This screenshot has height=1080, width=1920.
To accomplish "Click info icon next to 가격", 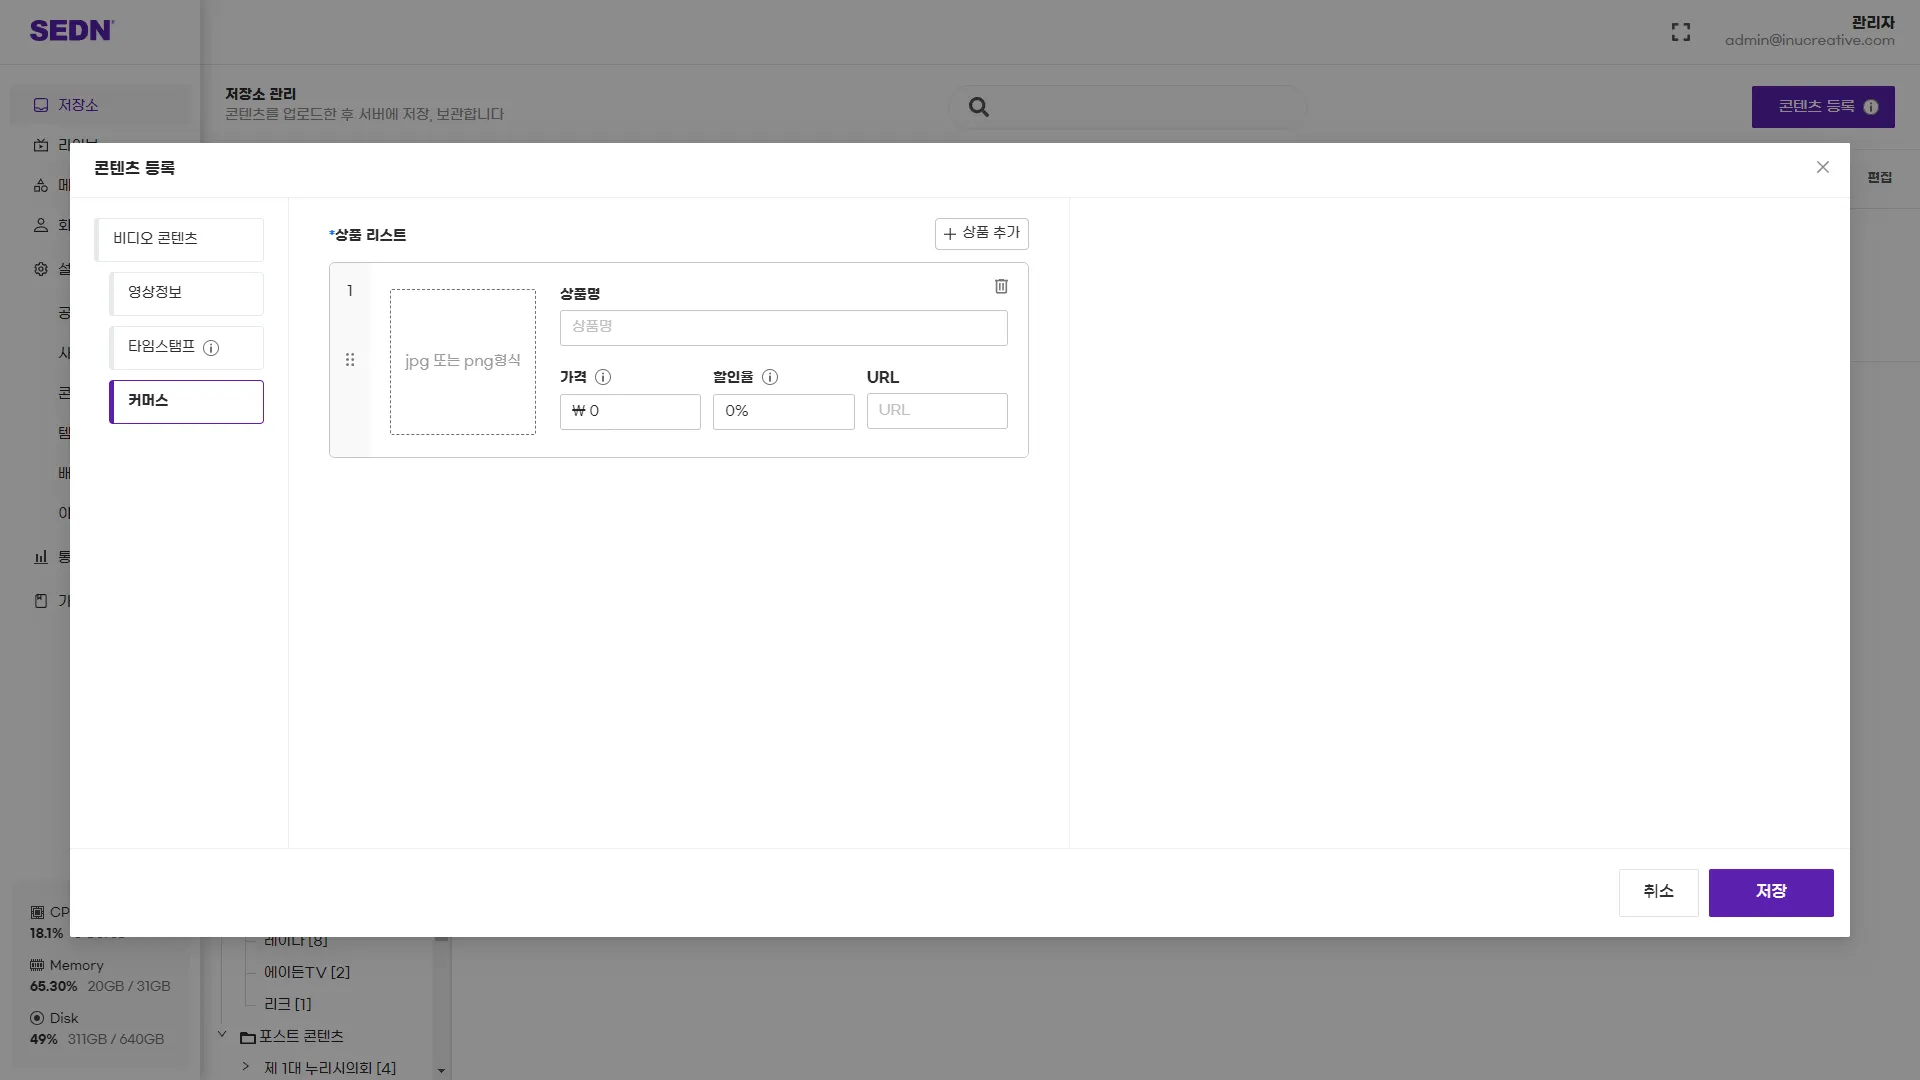I will pos(603,377).
